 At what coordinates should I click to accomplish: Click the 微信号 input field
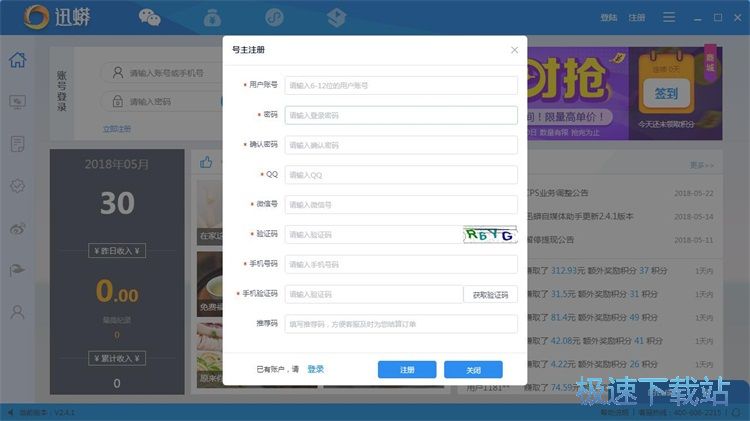[x=401, y=205]
